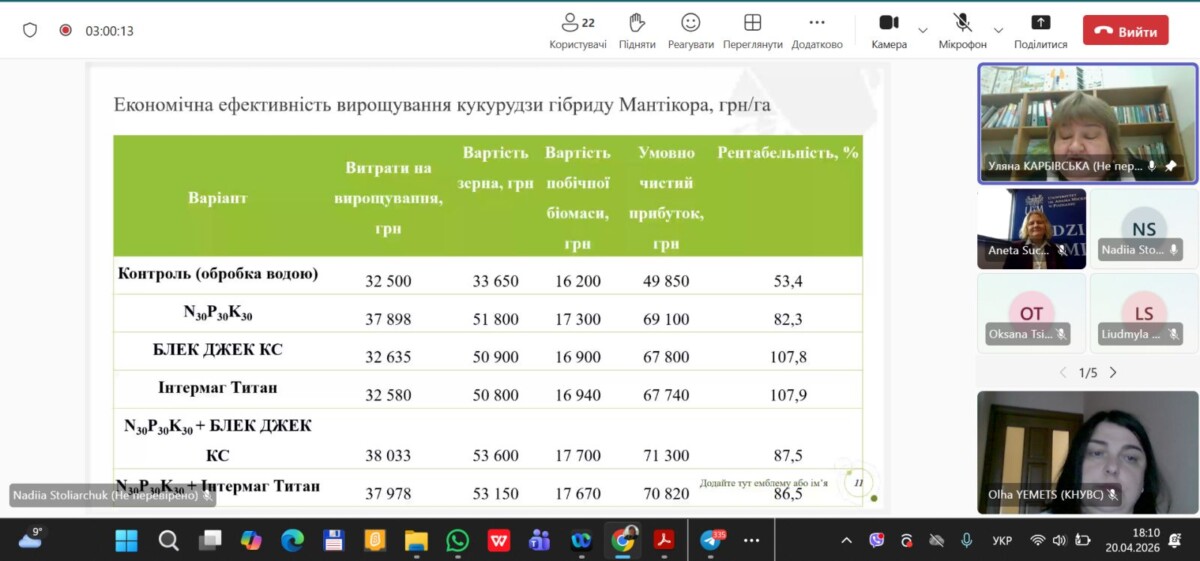Go to previous page of participants
This screenshot has height=561, width=1200.
(x=1063, y=373)
